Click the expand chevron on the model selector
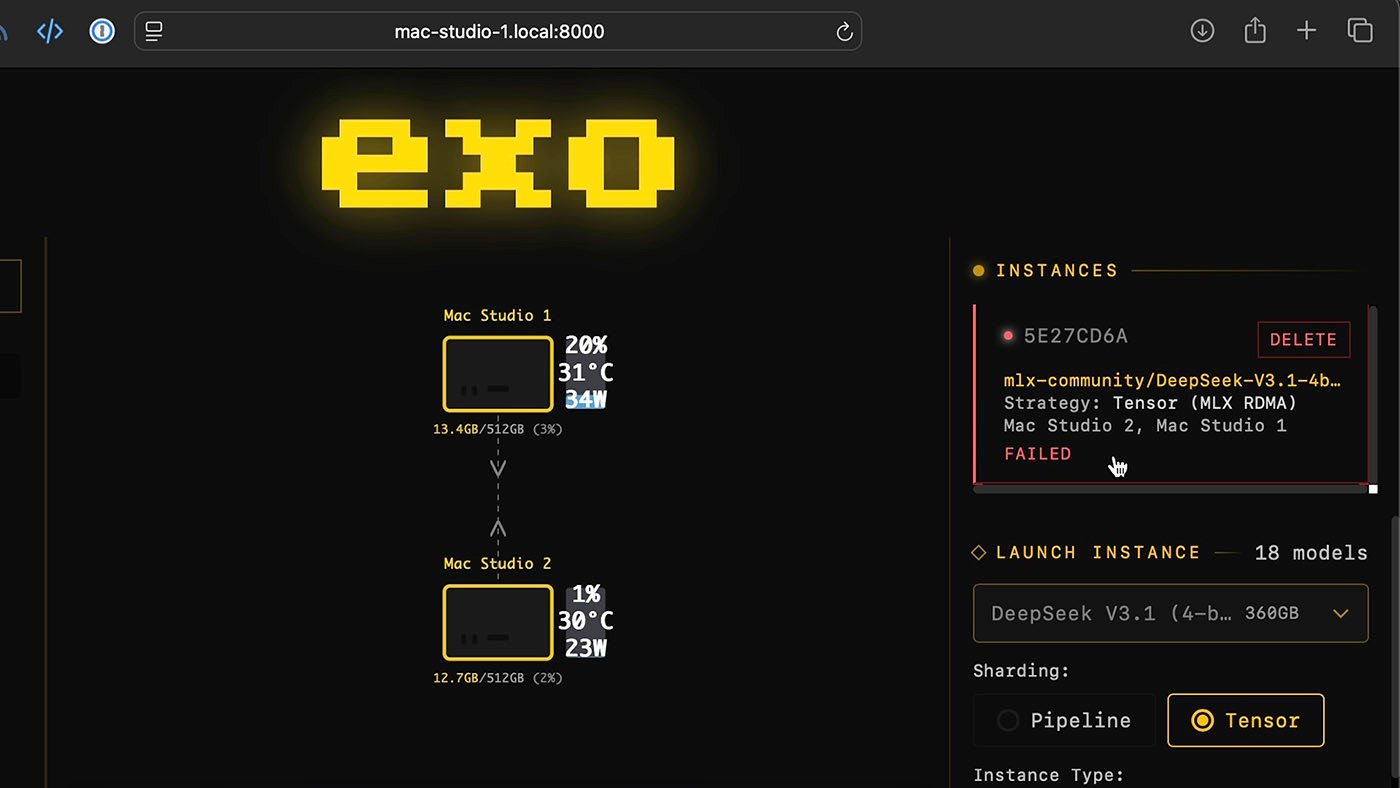Image resolution: width=1400 pixels, height=788 pixels. point(1340,613)
